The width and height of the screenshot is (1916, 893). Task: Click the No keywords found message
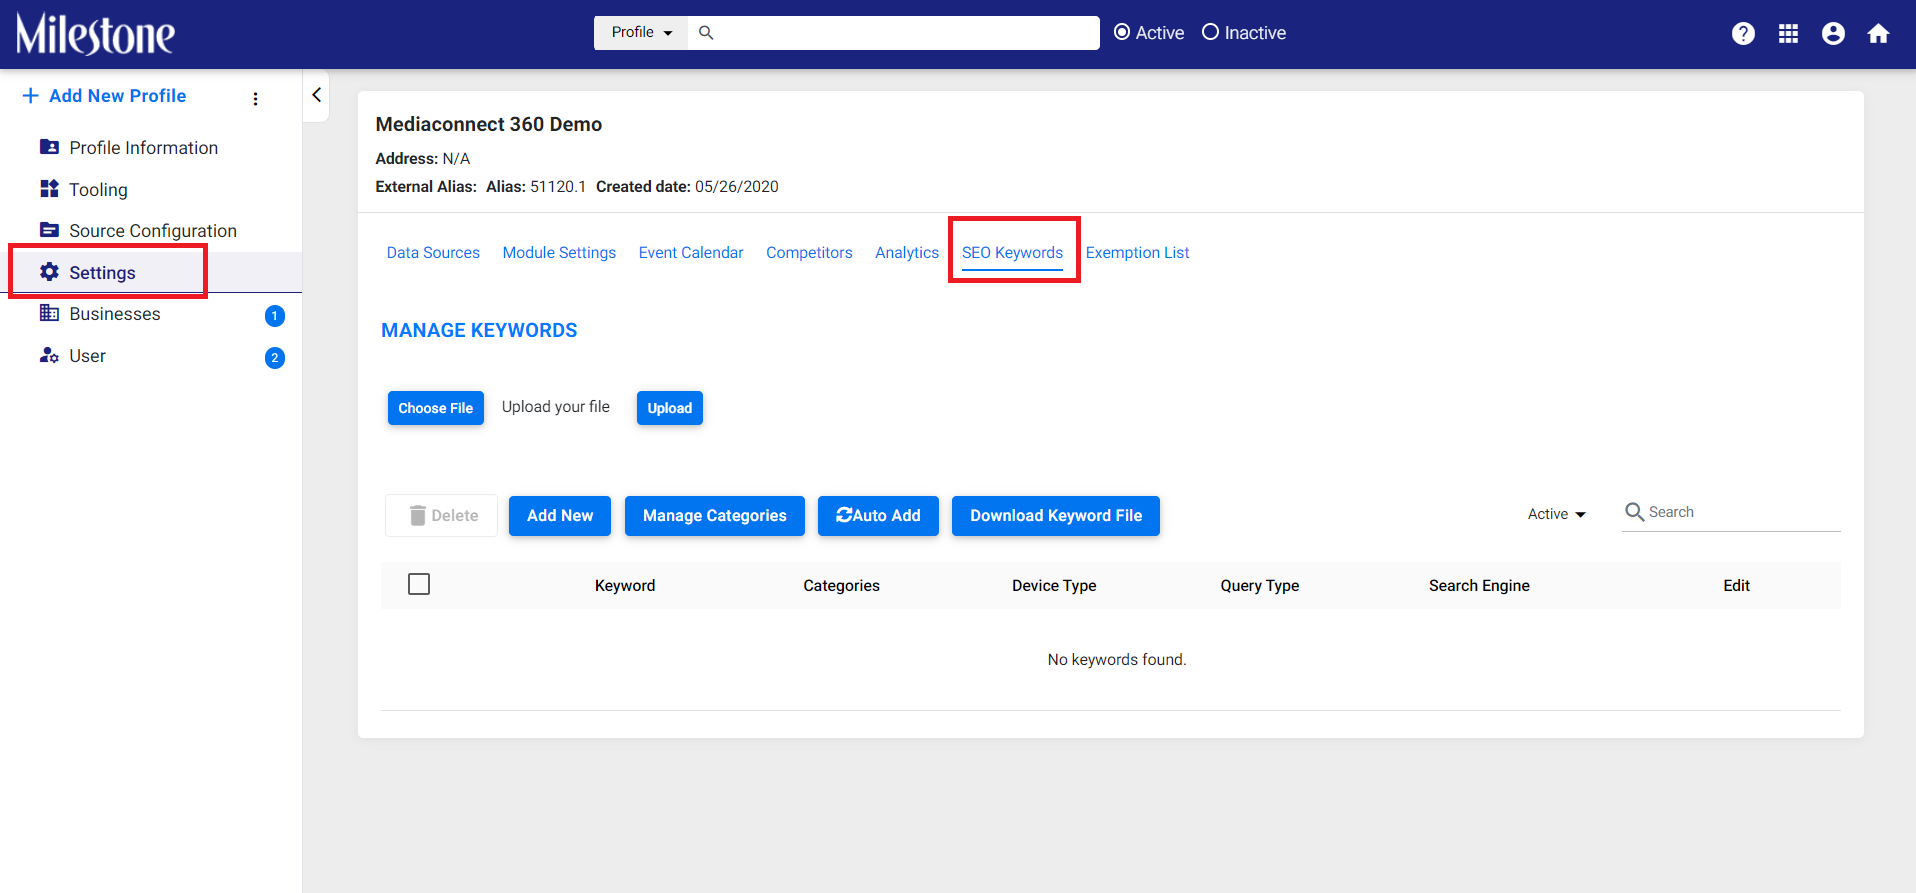(1117, 660)
